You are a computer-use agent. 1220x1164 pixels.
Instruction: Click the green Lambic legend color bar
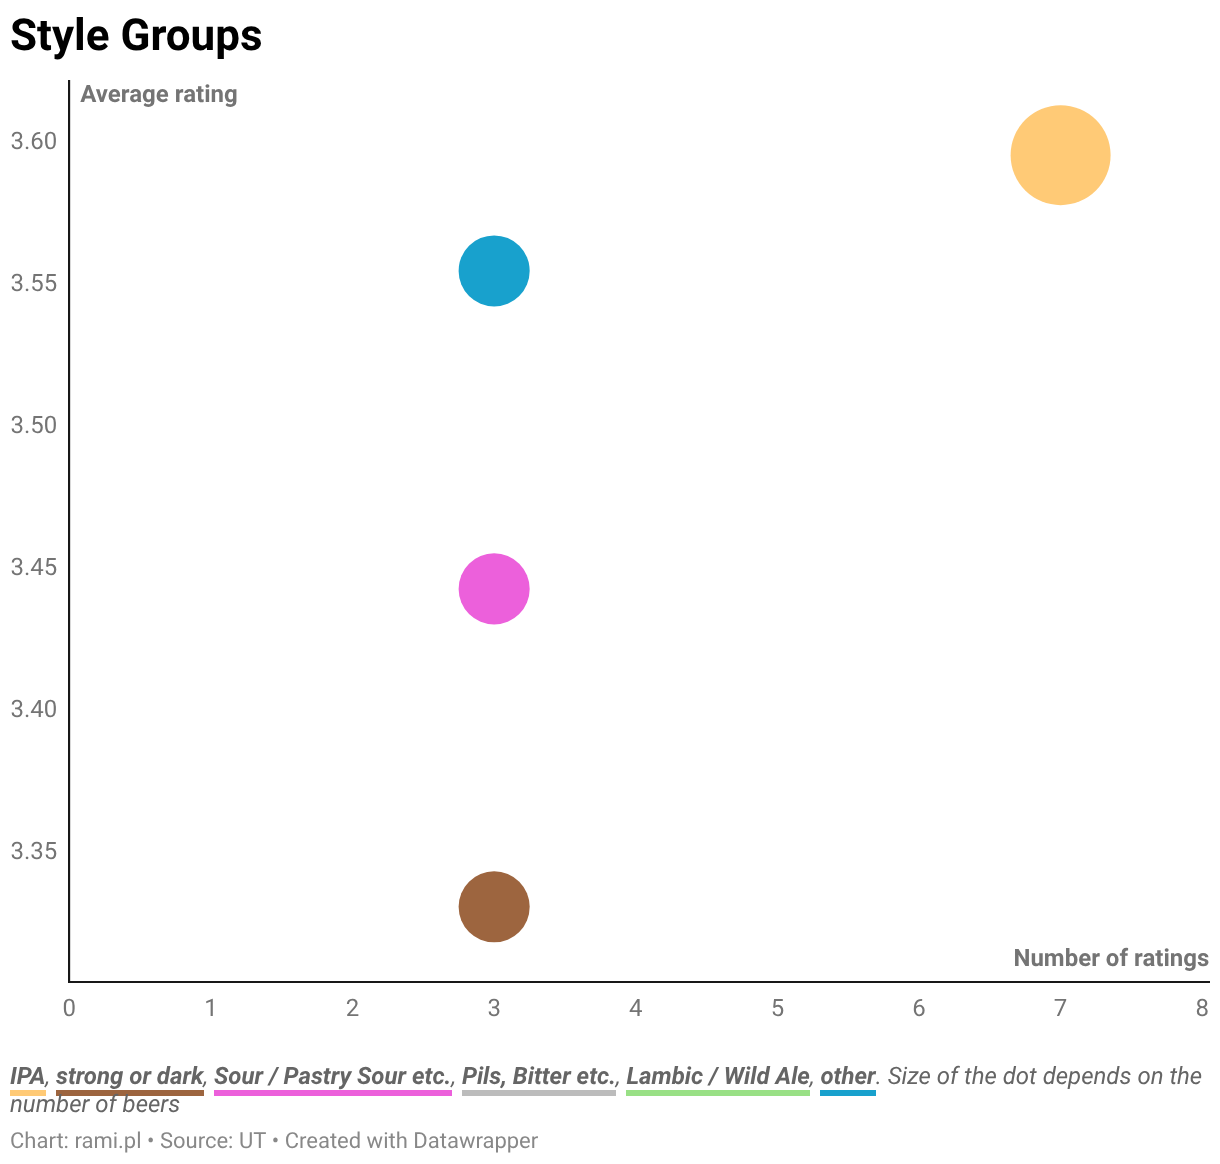718,1093
